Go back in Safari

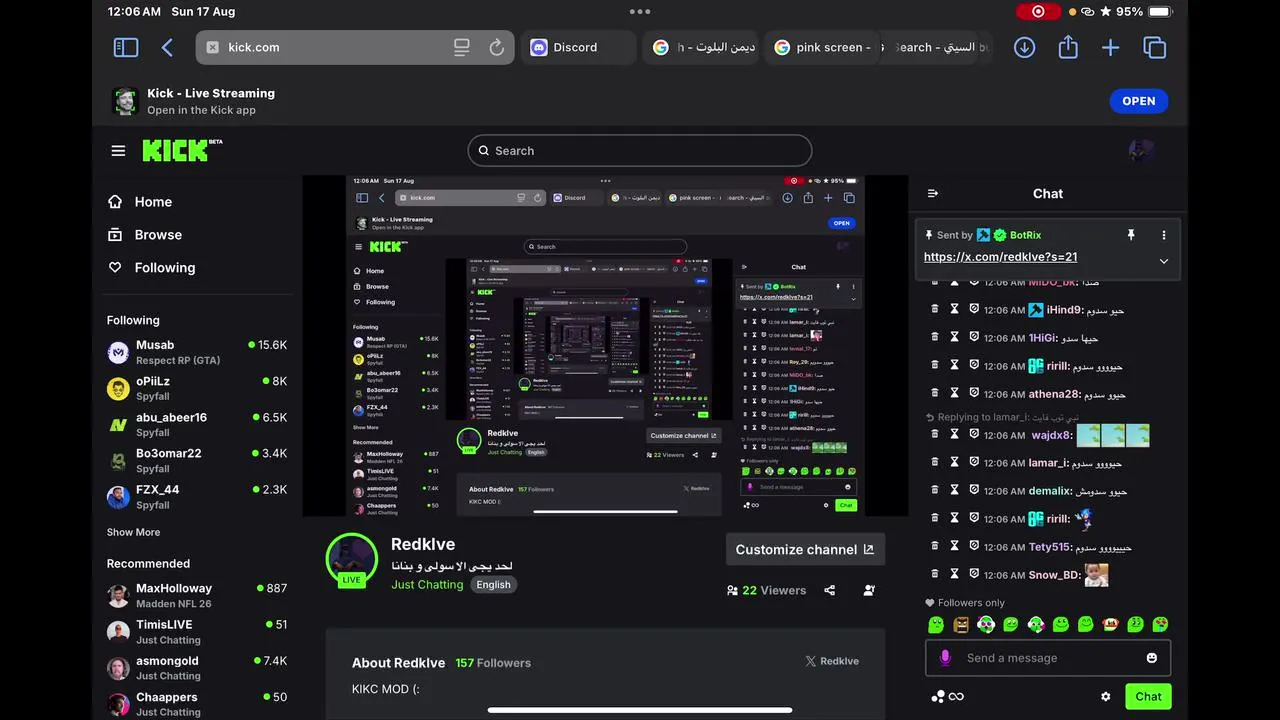pyautogui.click(x=167, y=47)
